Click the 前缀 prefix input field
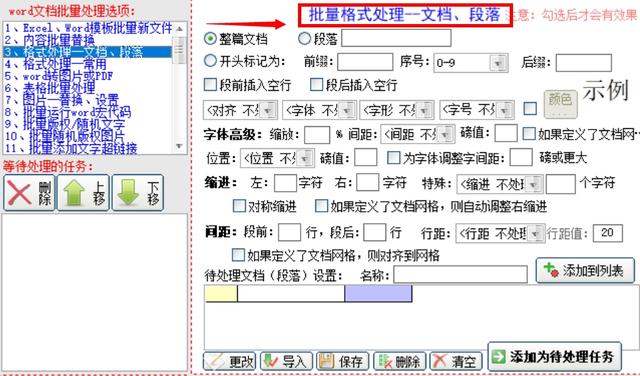The width and height of the screenshot is (640, 376). [365, 62]
